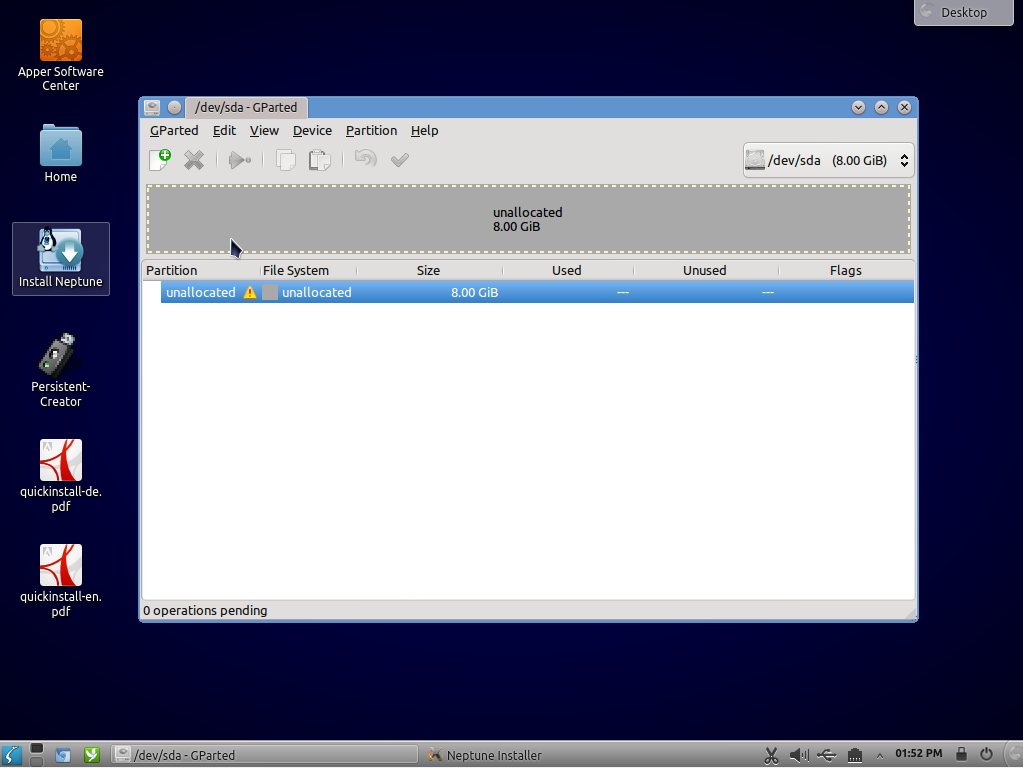Viewport: 1023px width, 768px height.
Task: Switch to /dev/sda - GParted taskbar entry
Action: coord(264,755)
